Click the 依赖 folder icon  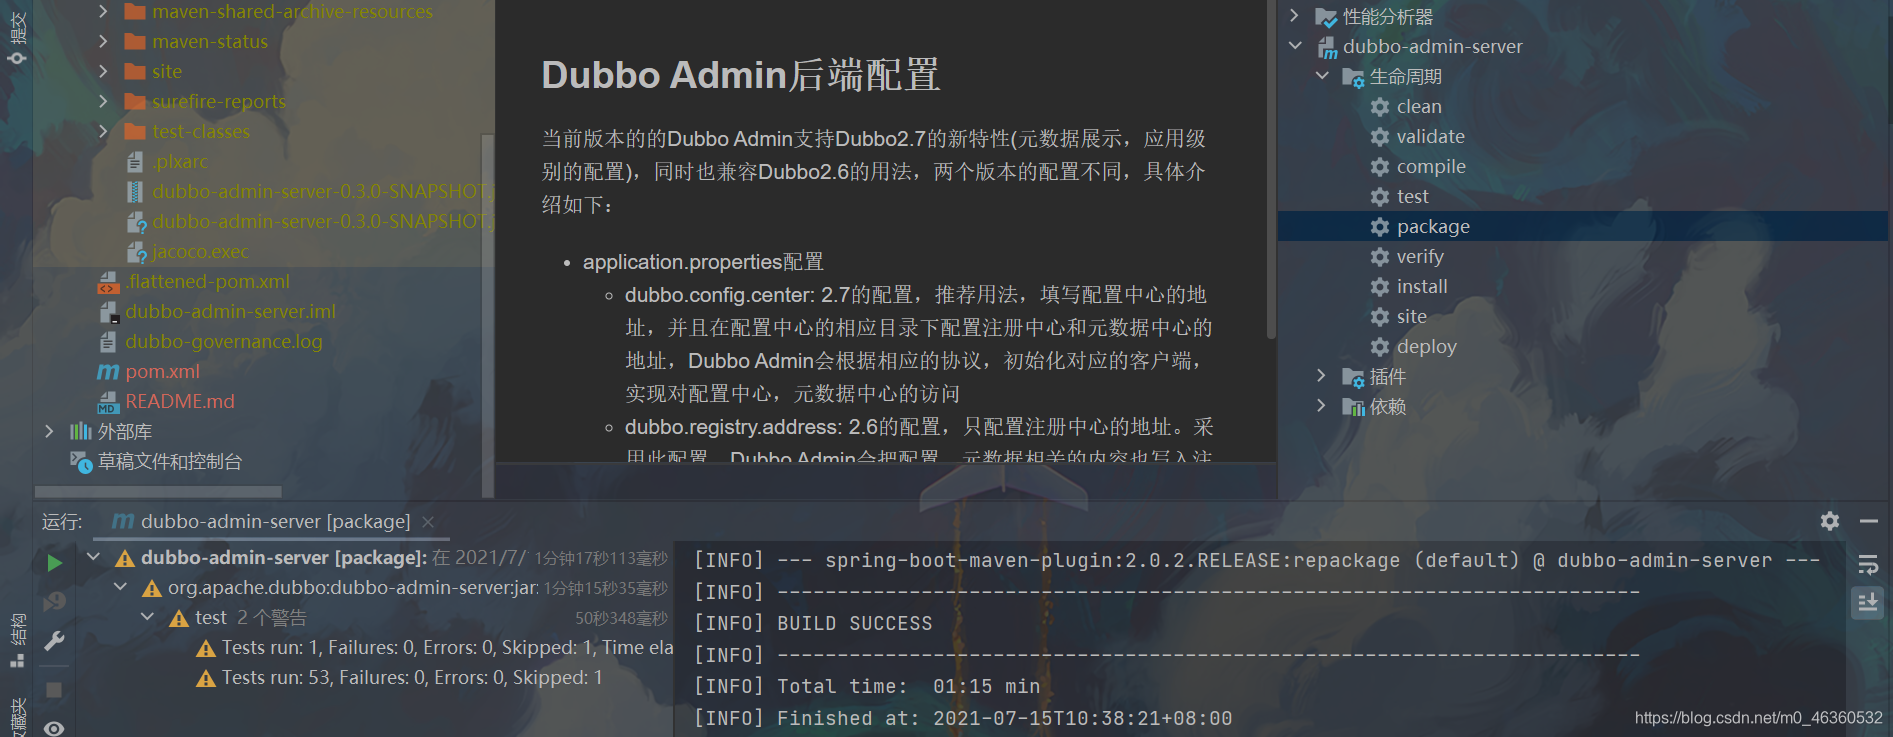point(1353,407)
